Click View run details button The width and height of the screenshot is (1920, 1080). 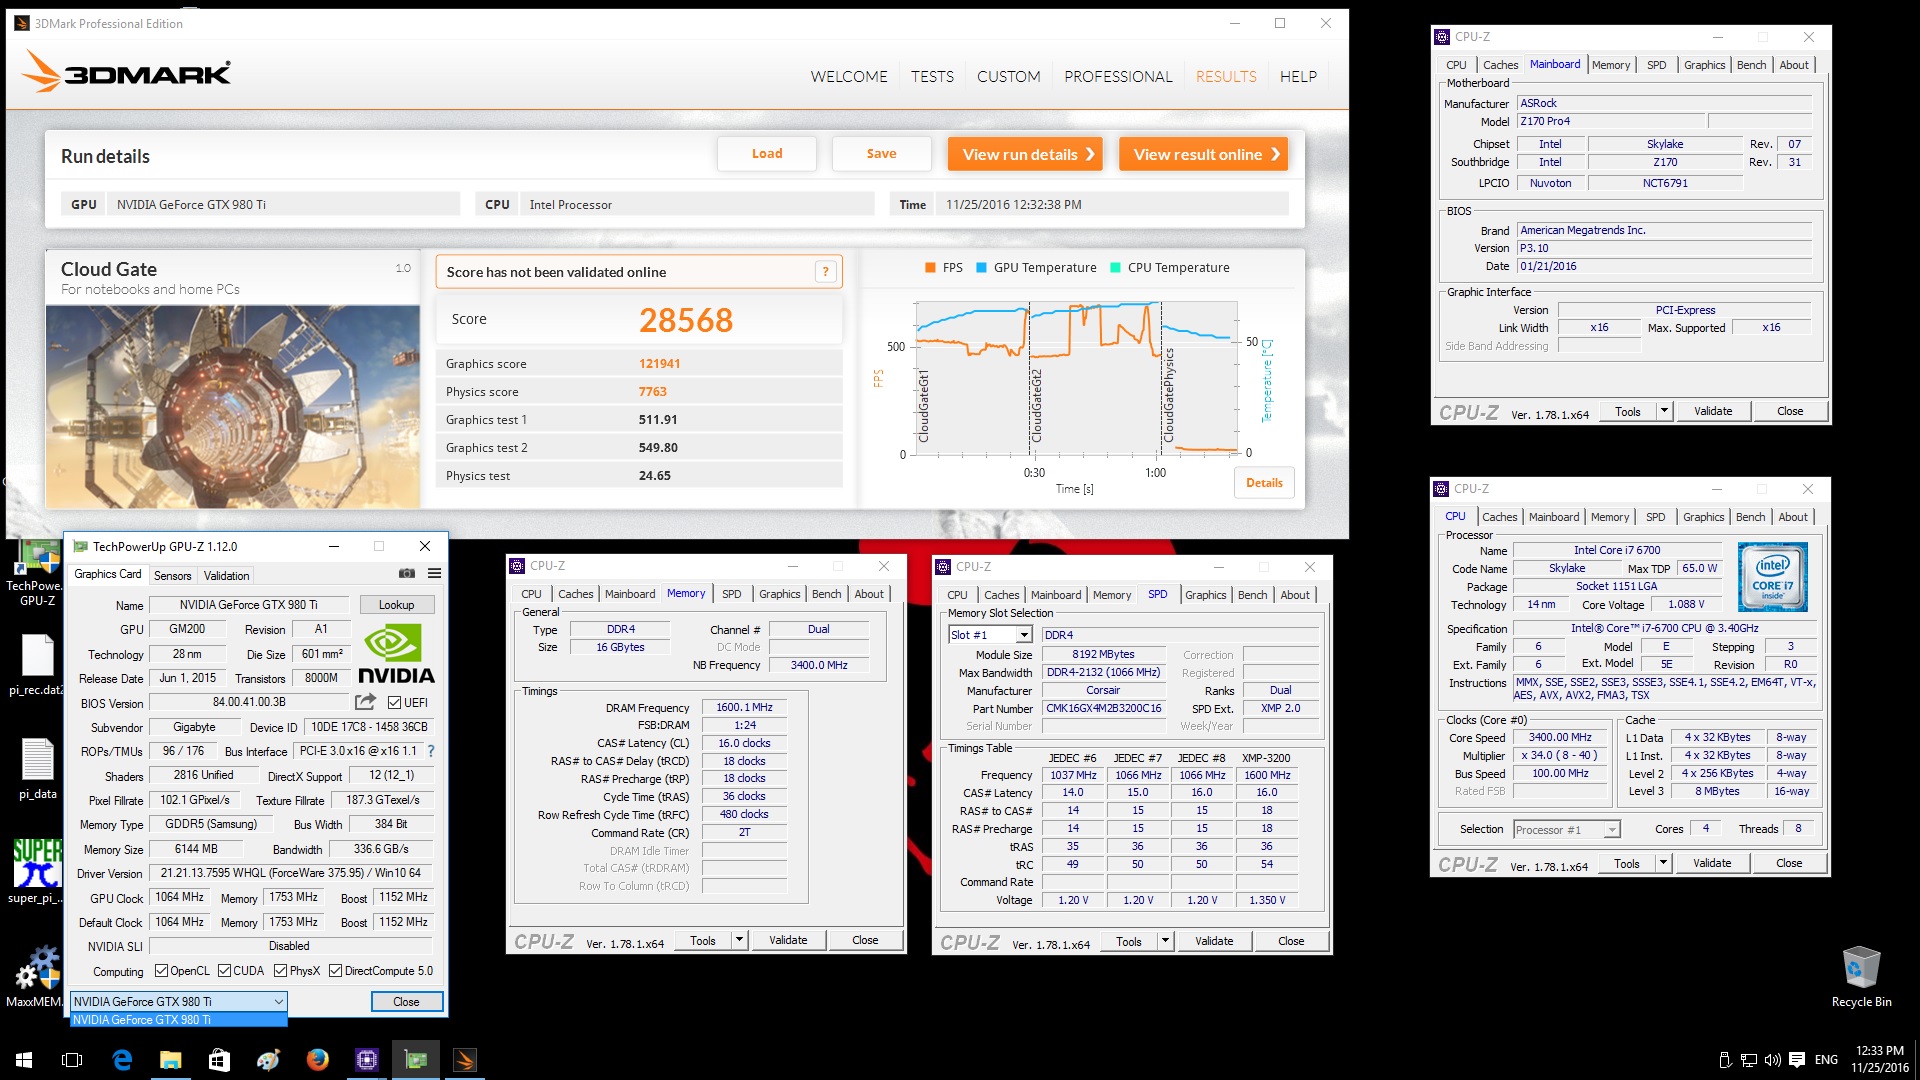[x=1025, y=154]
